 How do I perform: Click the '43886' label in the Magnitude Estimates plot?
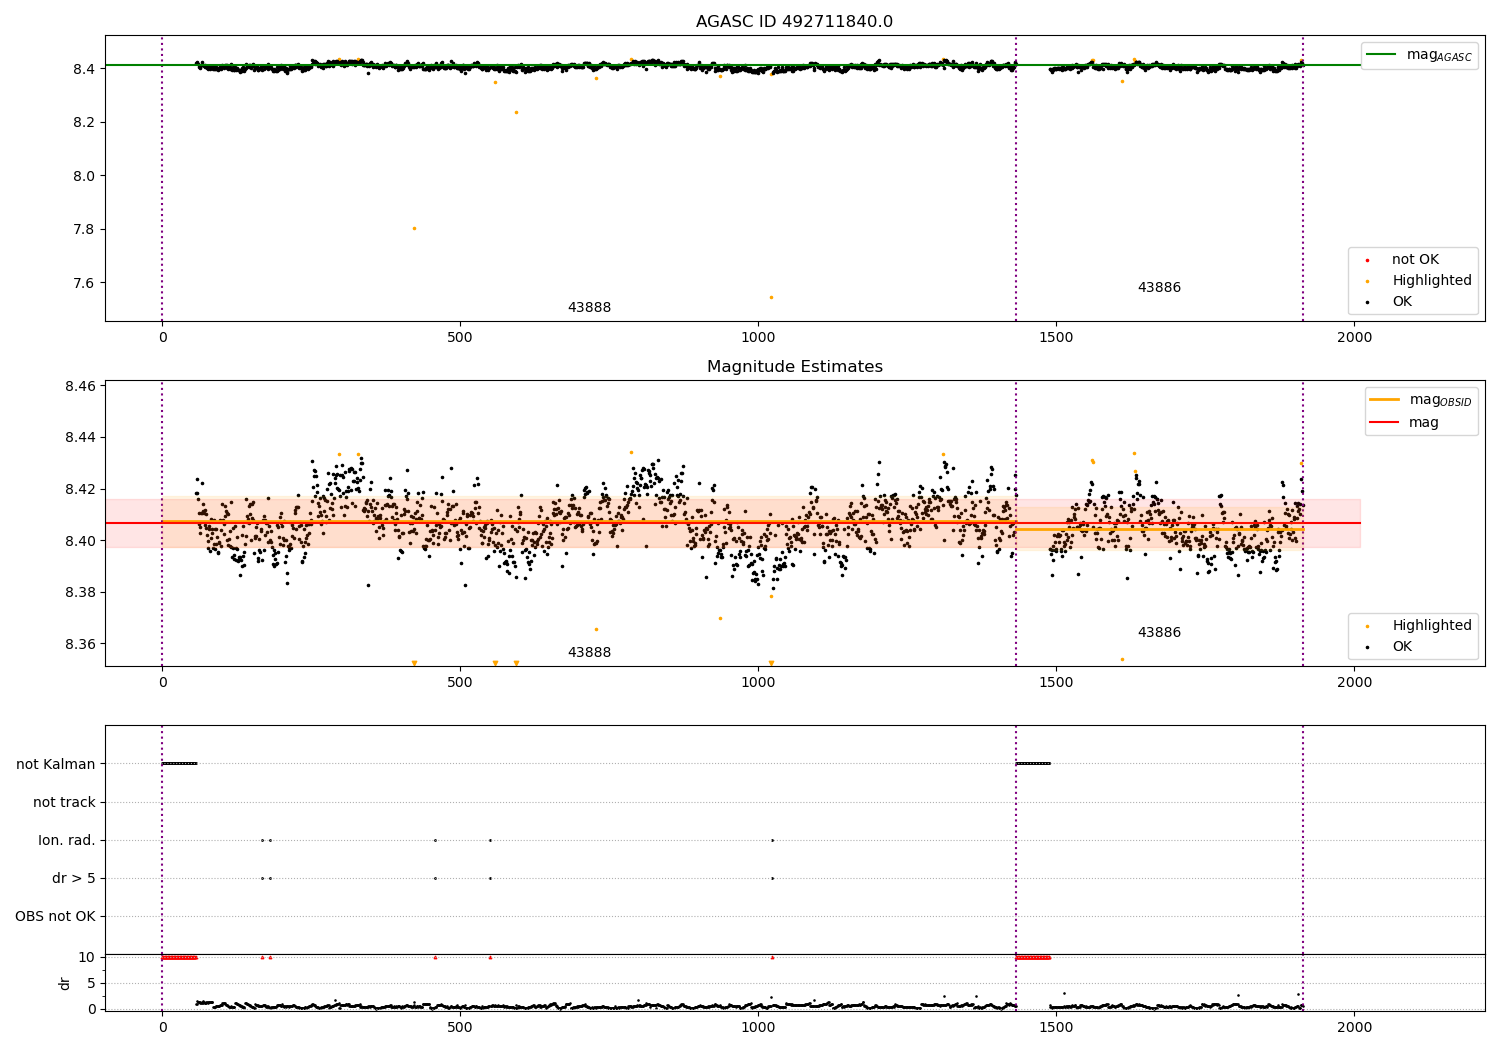[1159, 633]
